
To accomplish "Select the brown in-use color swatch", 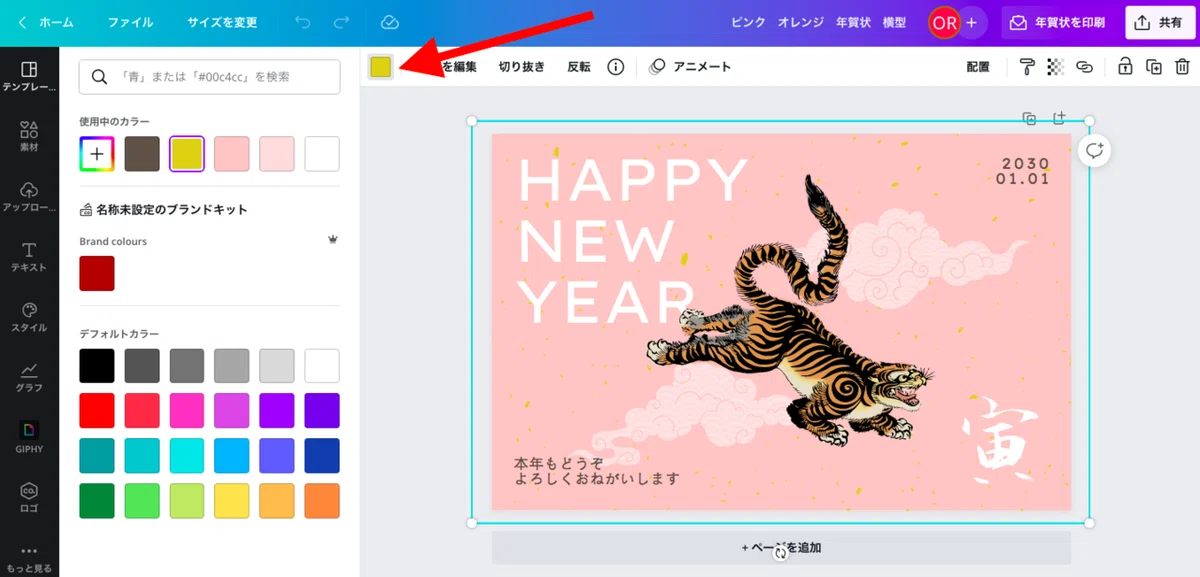I will click(142, 154).
